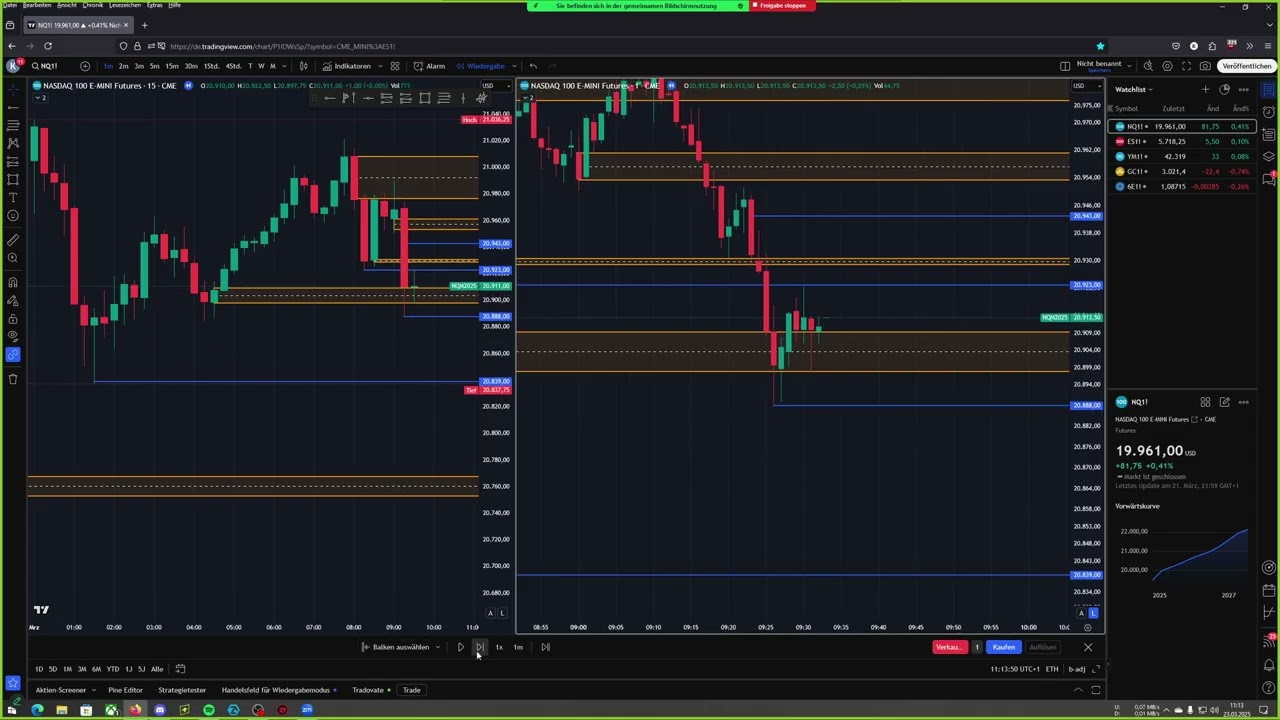Select the YTD date range
Image resolution: width=1280 pixels, height=720 pixels.
(x=112, y=669)
